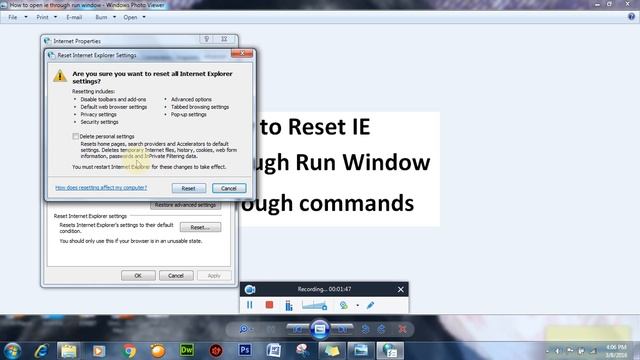The width and height of the screenshot is (640, 360).
Task: Launch Internet Explorer from the taskbar
Action: 41,351
